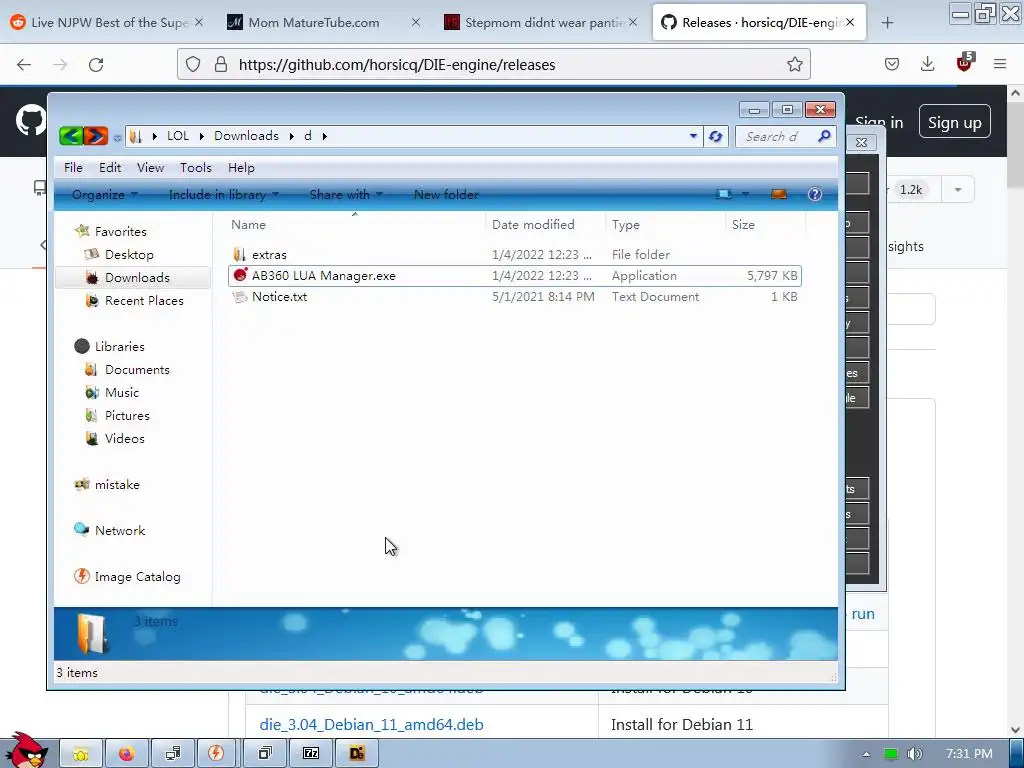Image resolution: width=1024 pixels, height=768 pixels.
Task: Open Videos library
Action: 125,438
